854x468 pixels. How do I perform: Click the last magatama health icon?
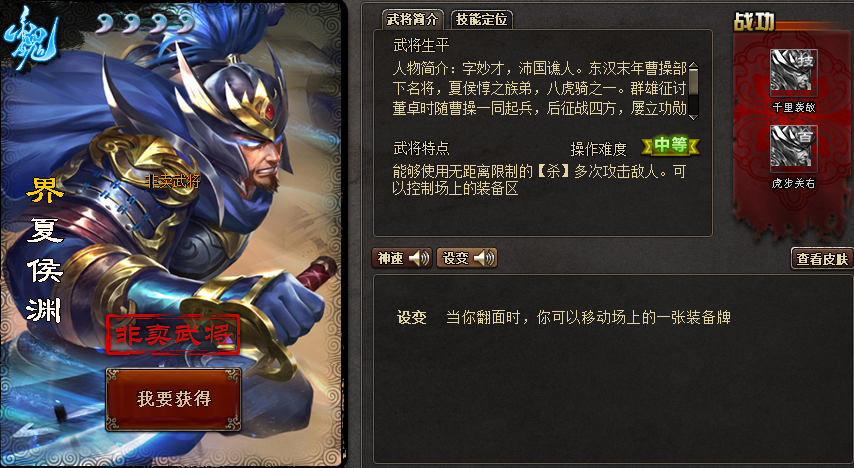(x=185, y=24)
